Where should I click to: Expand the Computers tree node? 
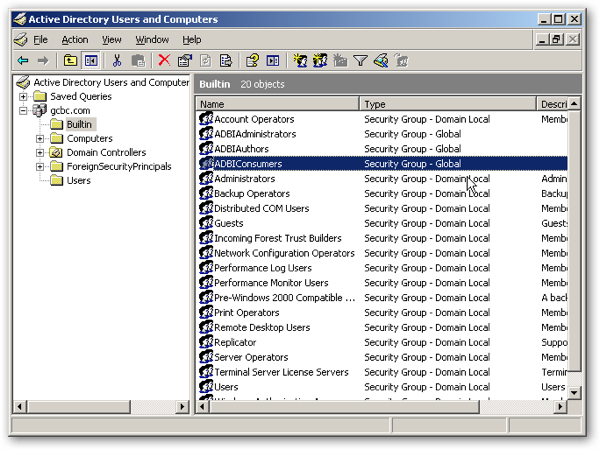click(x=40, y=139)
